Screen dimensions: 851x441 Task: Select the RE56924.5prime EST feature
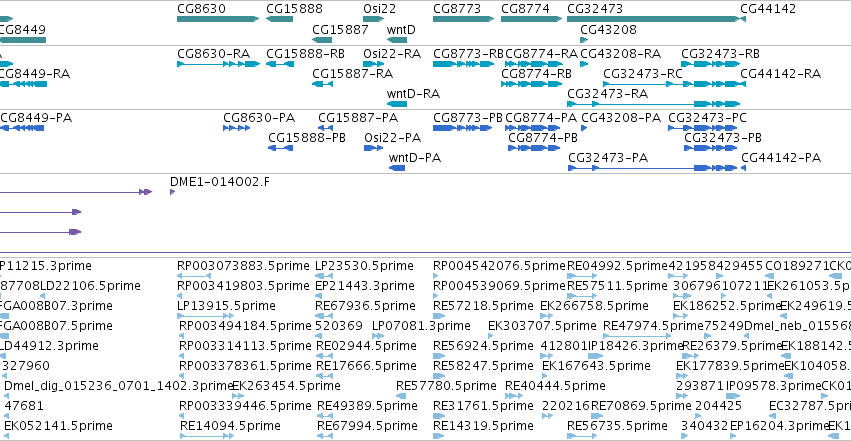coord(439,356)
